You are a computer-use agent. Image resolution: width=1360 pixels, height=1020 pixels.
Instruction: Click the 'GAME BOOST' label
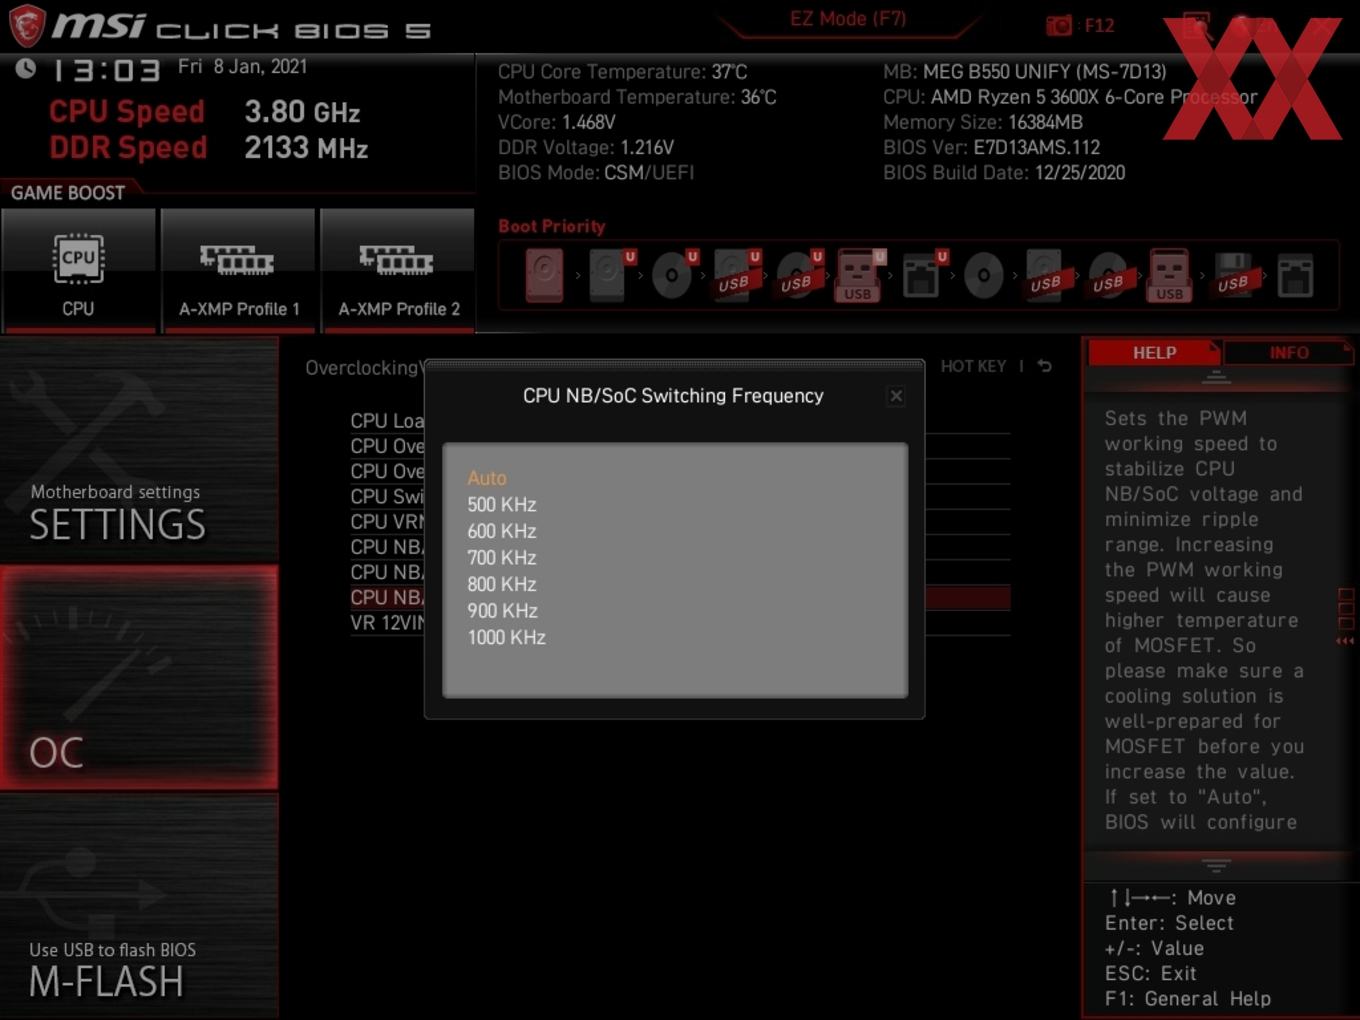pyautogui.click(x=68, y=193)
